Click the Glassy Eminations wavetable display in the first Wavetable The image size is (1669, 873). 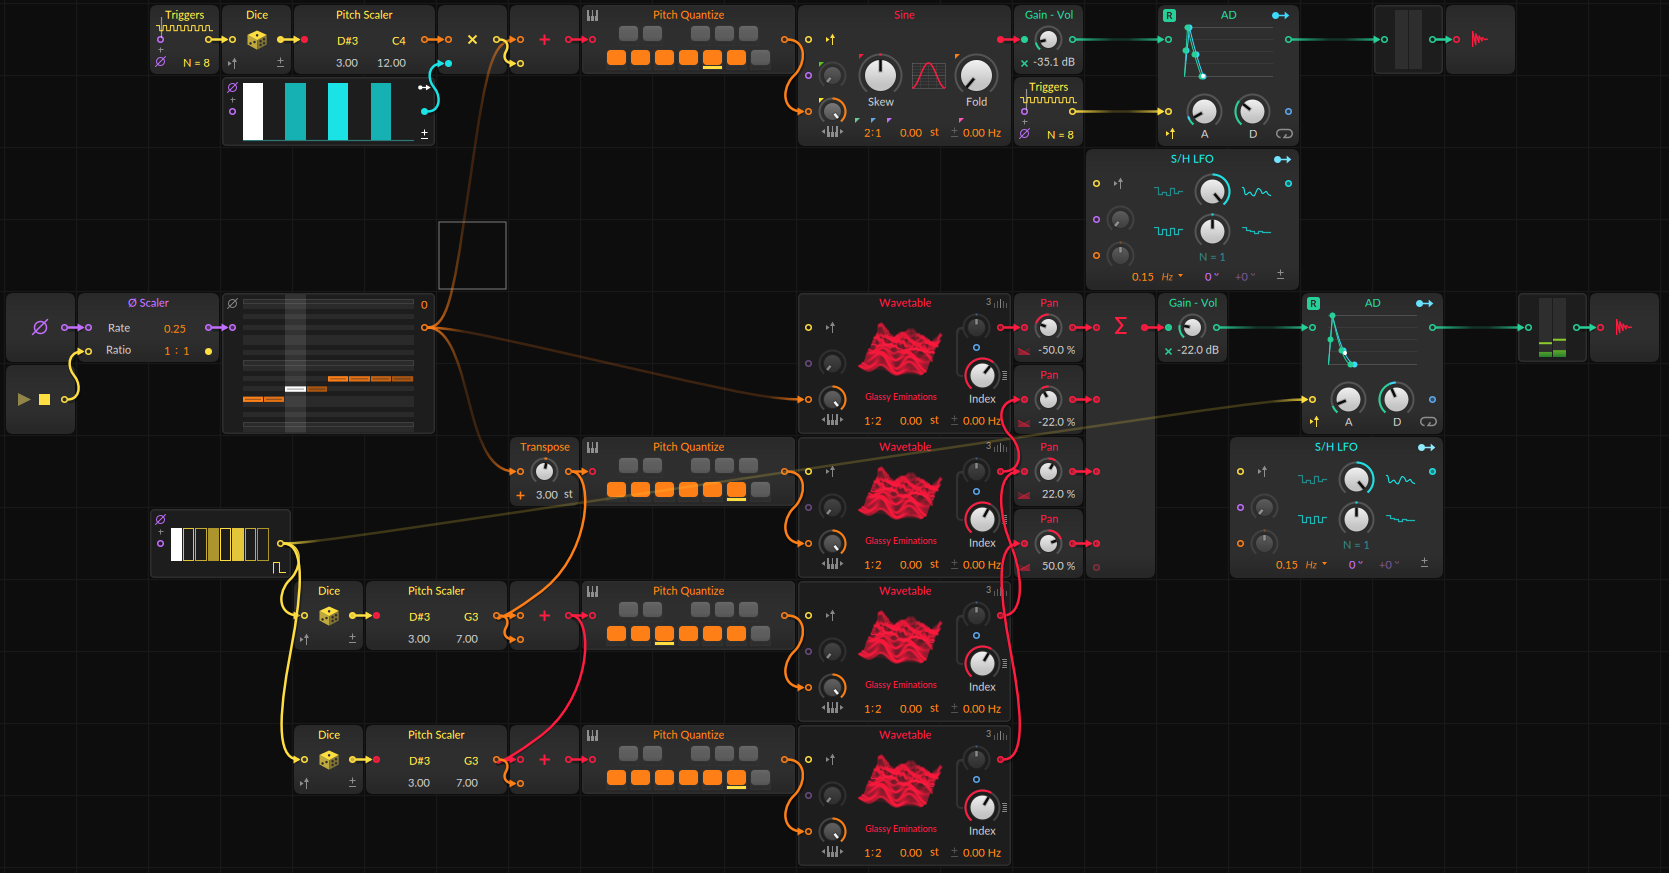[x=901, y=350]
